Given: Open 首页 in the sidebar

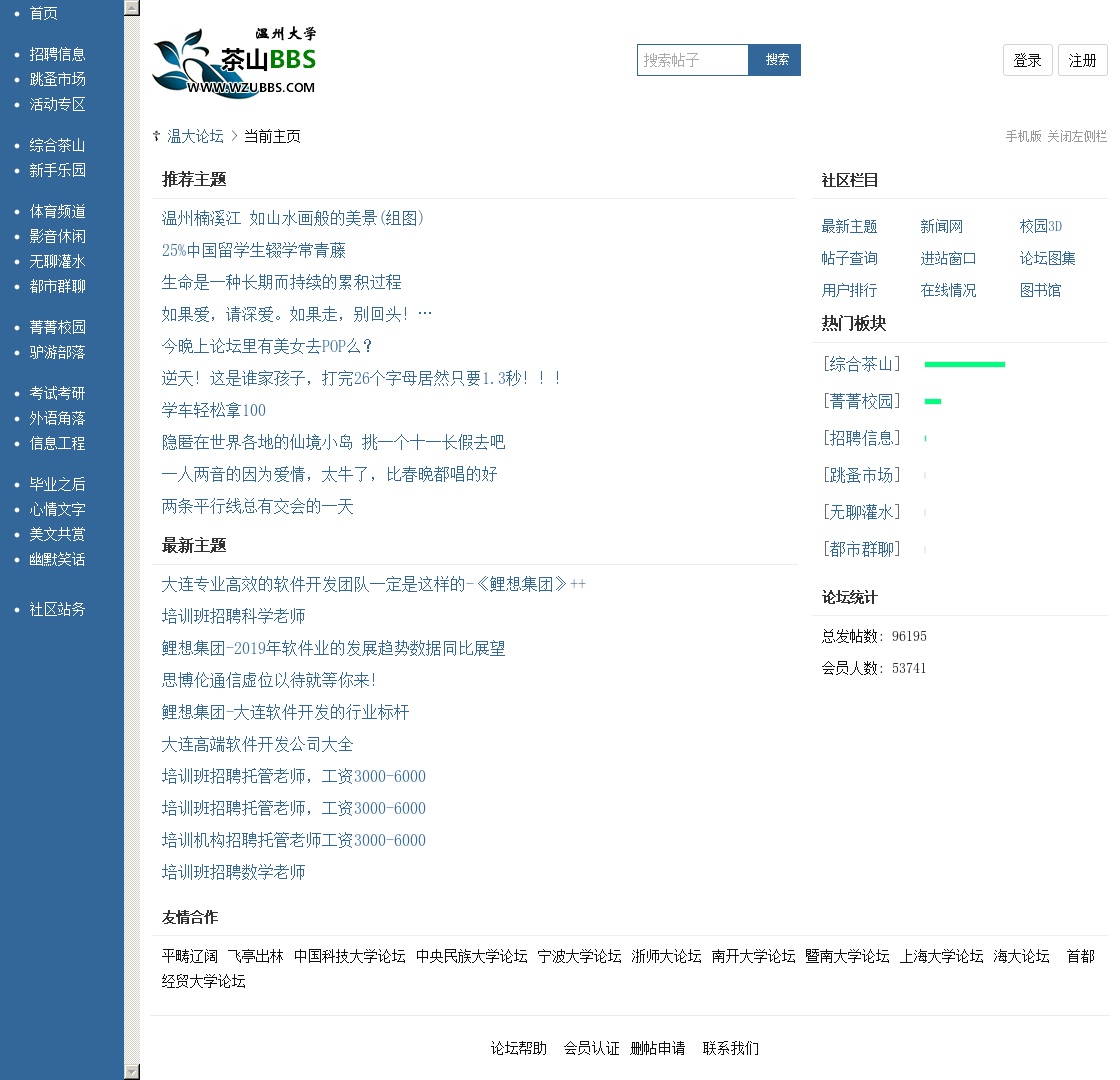Looking at the screenshot, I should [44, 13].
